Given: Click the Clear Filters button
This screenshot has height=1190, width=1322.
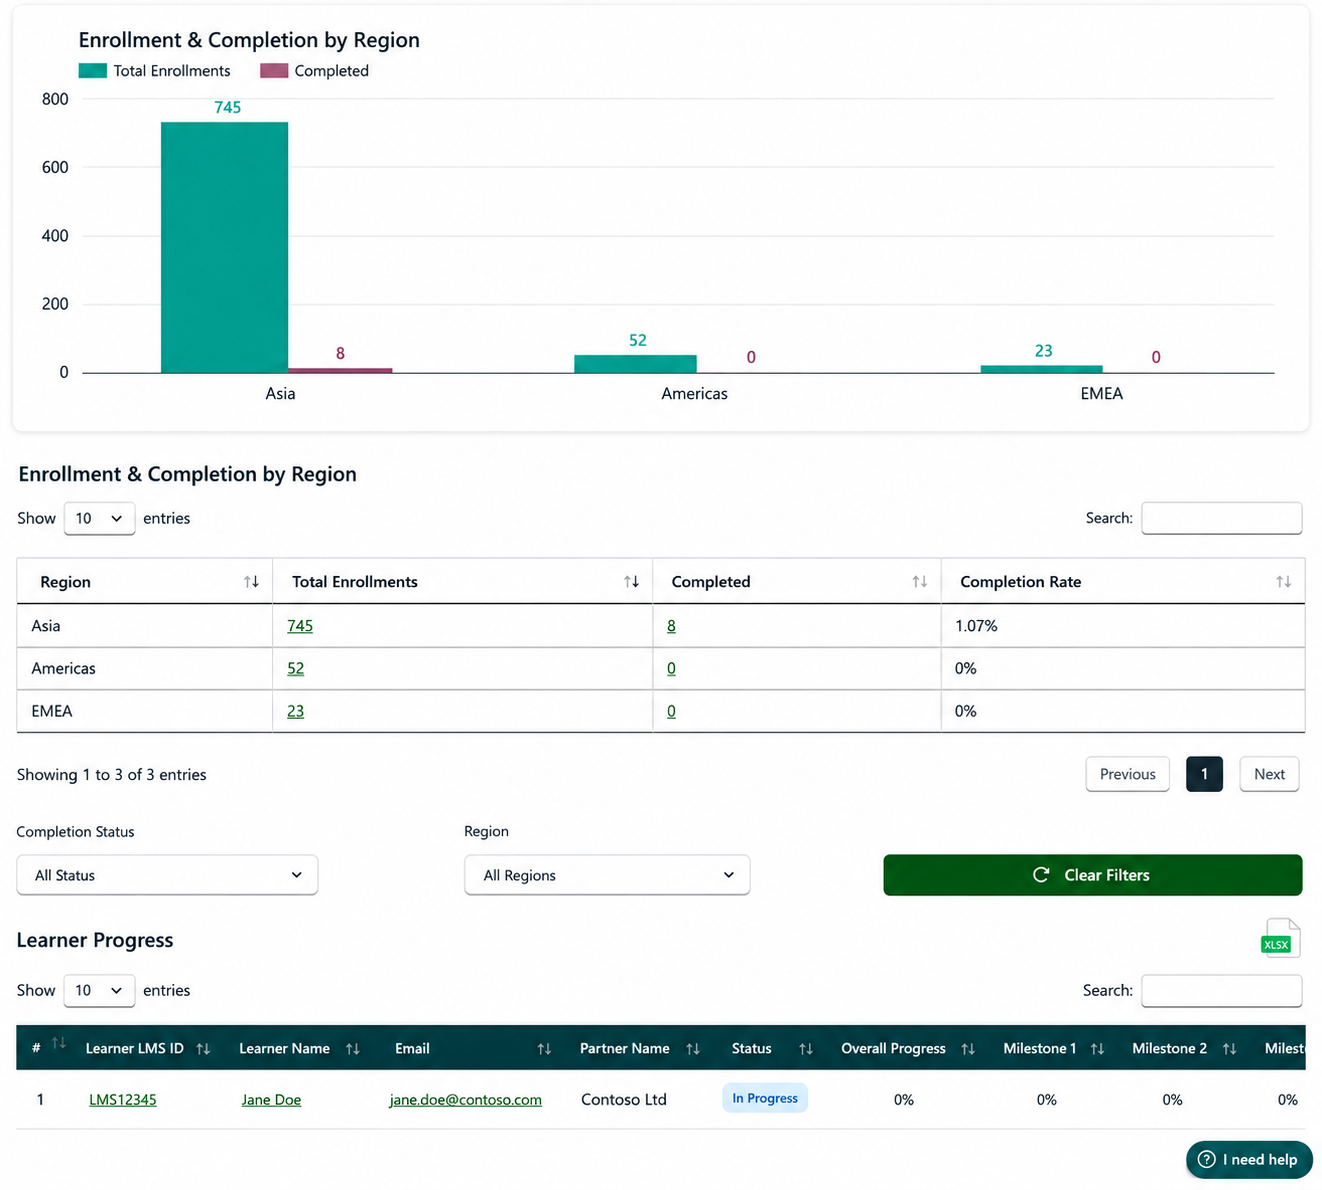Looking at the screenshot, I should 1092,875.
